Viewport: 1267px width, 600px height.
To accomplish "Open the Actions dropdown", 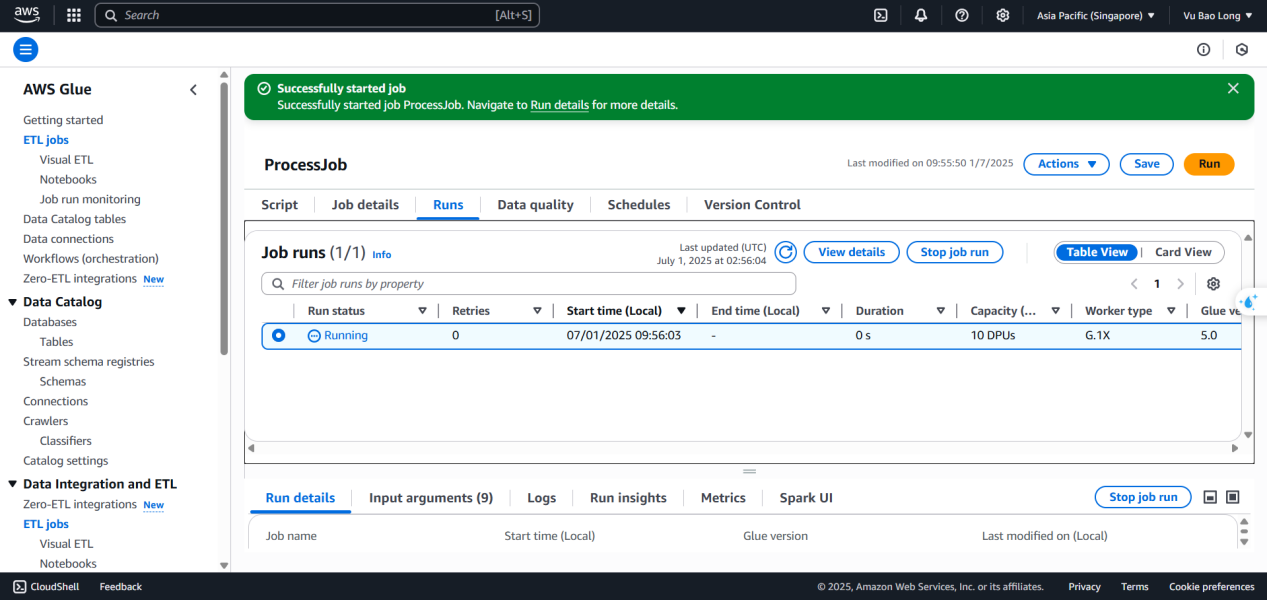I will (x=1066, y=164).
